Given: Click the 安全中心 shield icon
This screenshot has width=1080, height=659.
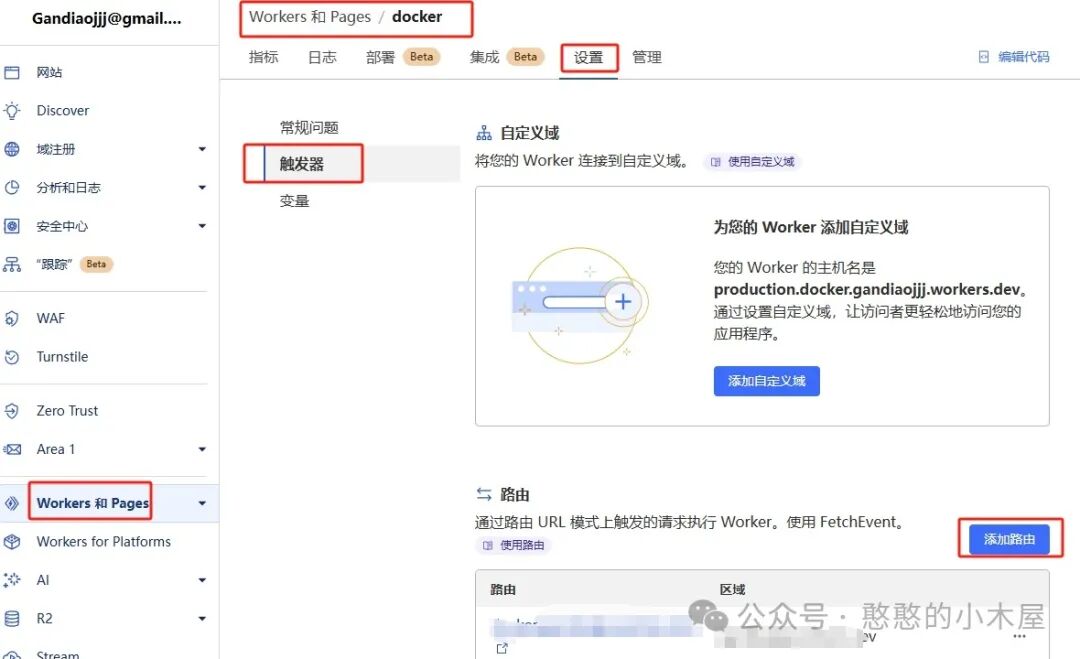Looking at the screenshot, I should 13,226.
